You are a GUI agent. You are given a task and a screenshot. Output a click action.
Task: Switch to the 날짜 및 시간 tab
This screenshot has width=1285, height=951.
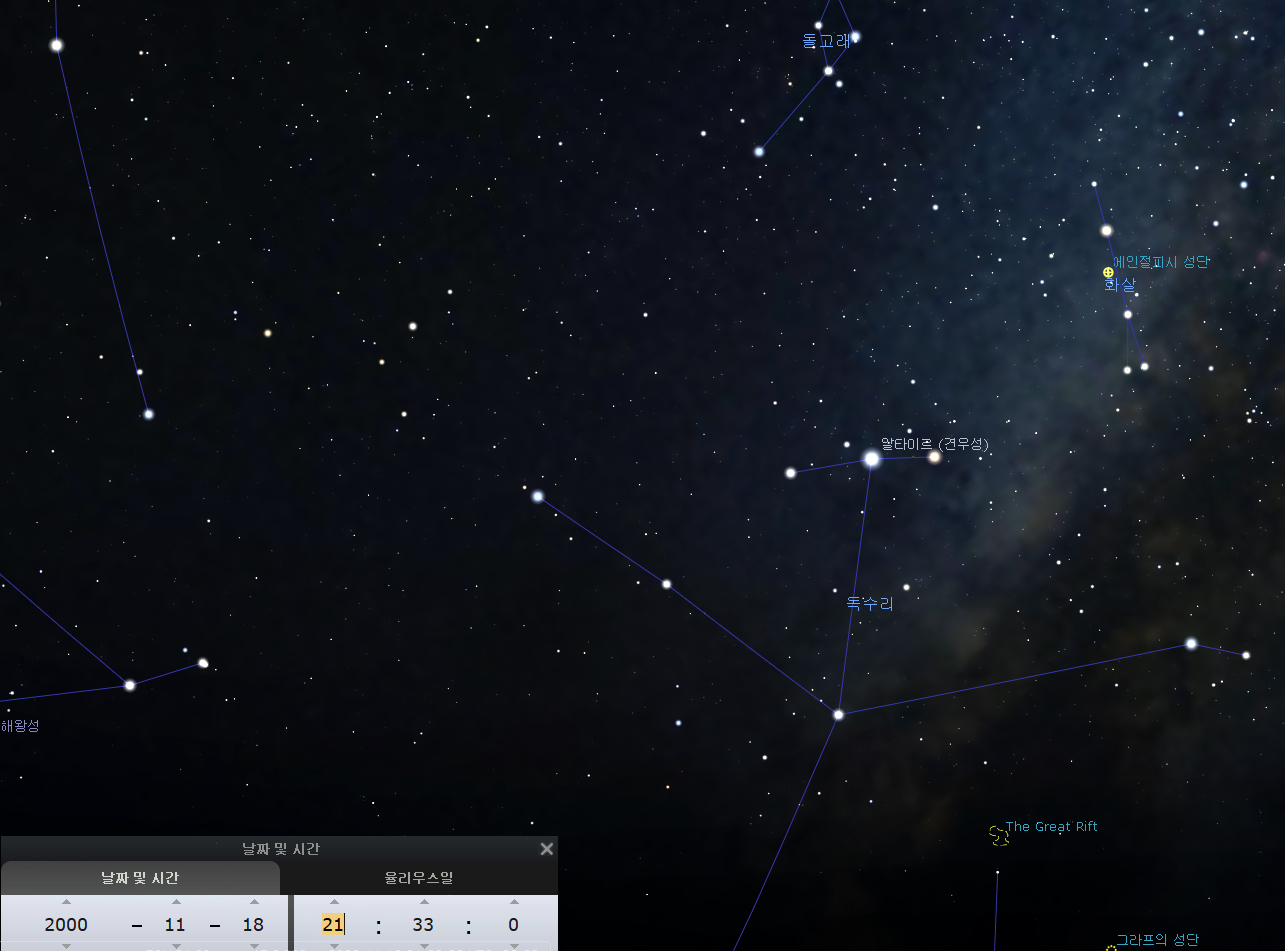pos(140,878)
